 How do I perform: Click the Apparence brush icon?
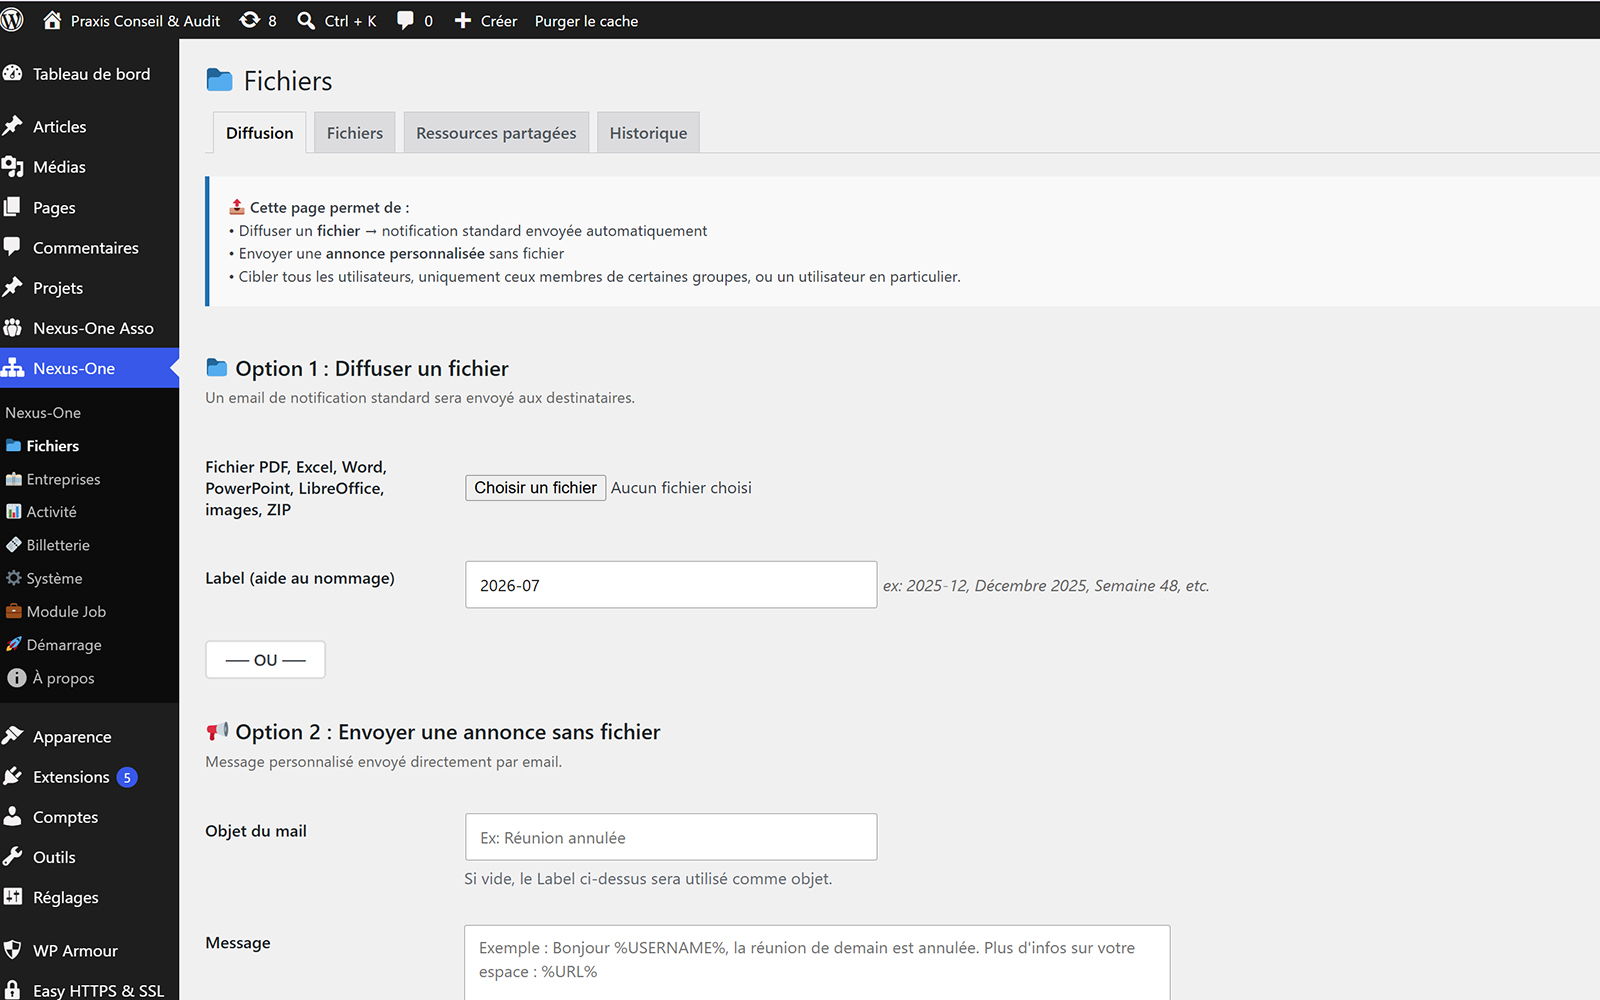[13, 736]
